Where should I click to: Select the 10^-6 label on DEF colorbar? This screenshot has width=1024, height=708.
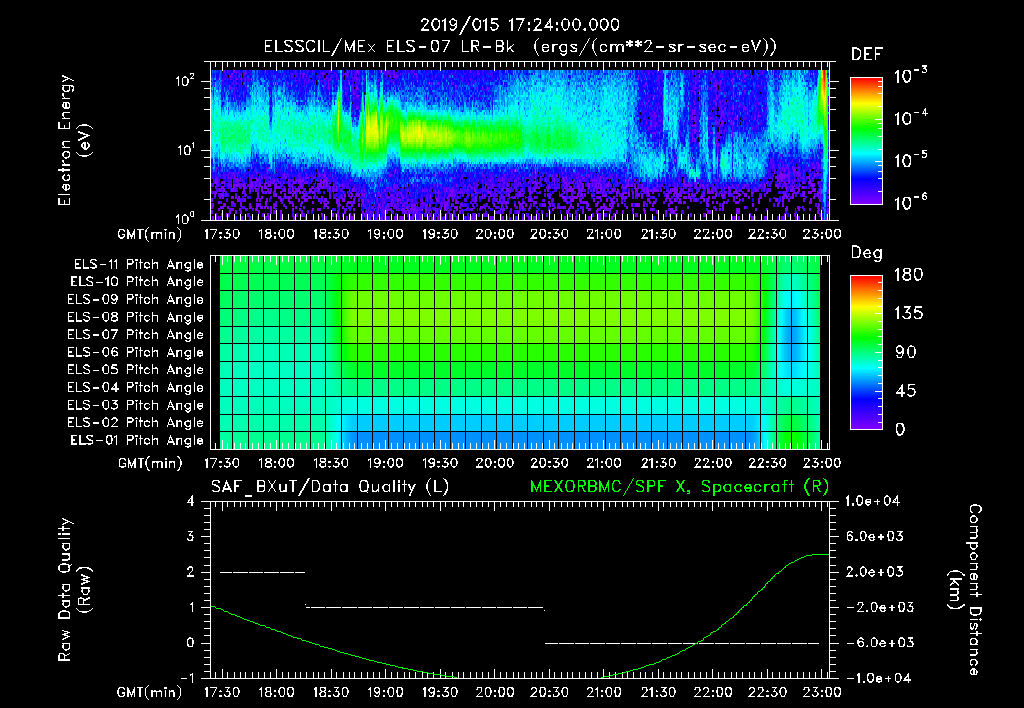pyautogui.click(x=910, y=201)
